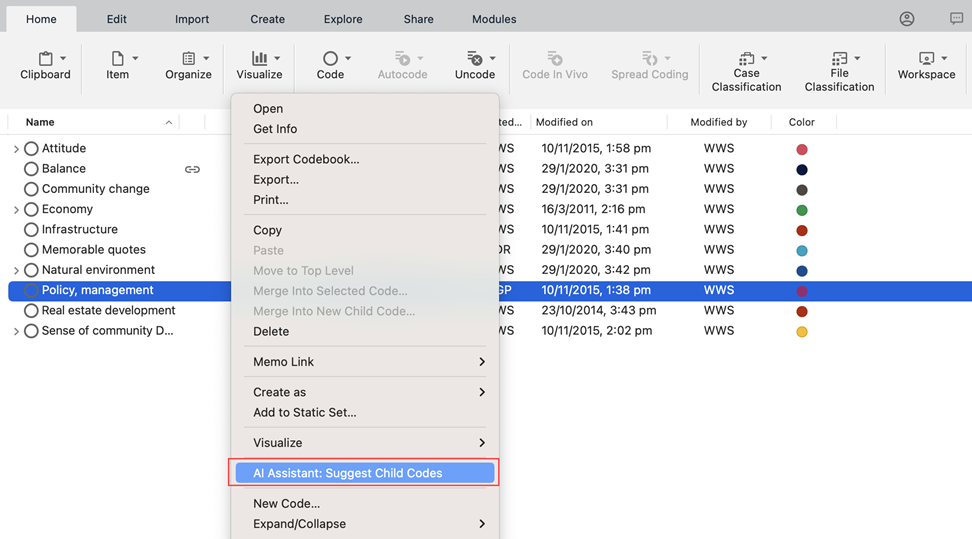Click the code circle icon for Infrastructure
The image size is (972, 539).
31,230
